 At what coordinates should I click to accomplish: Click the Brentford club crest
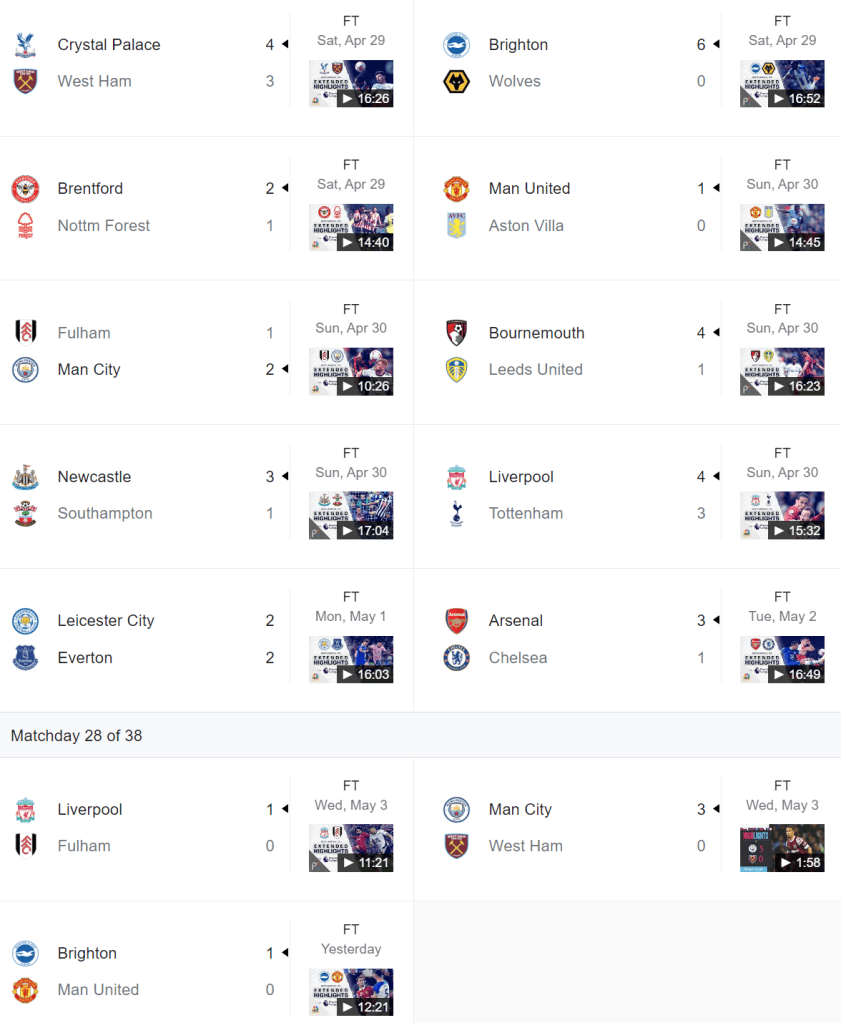[25, 189]
